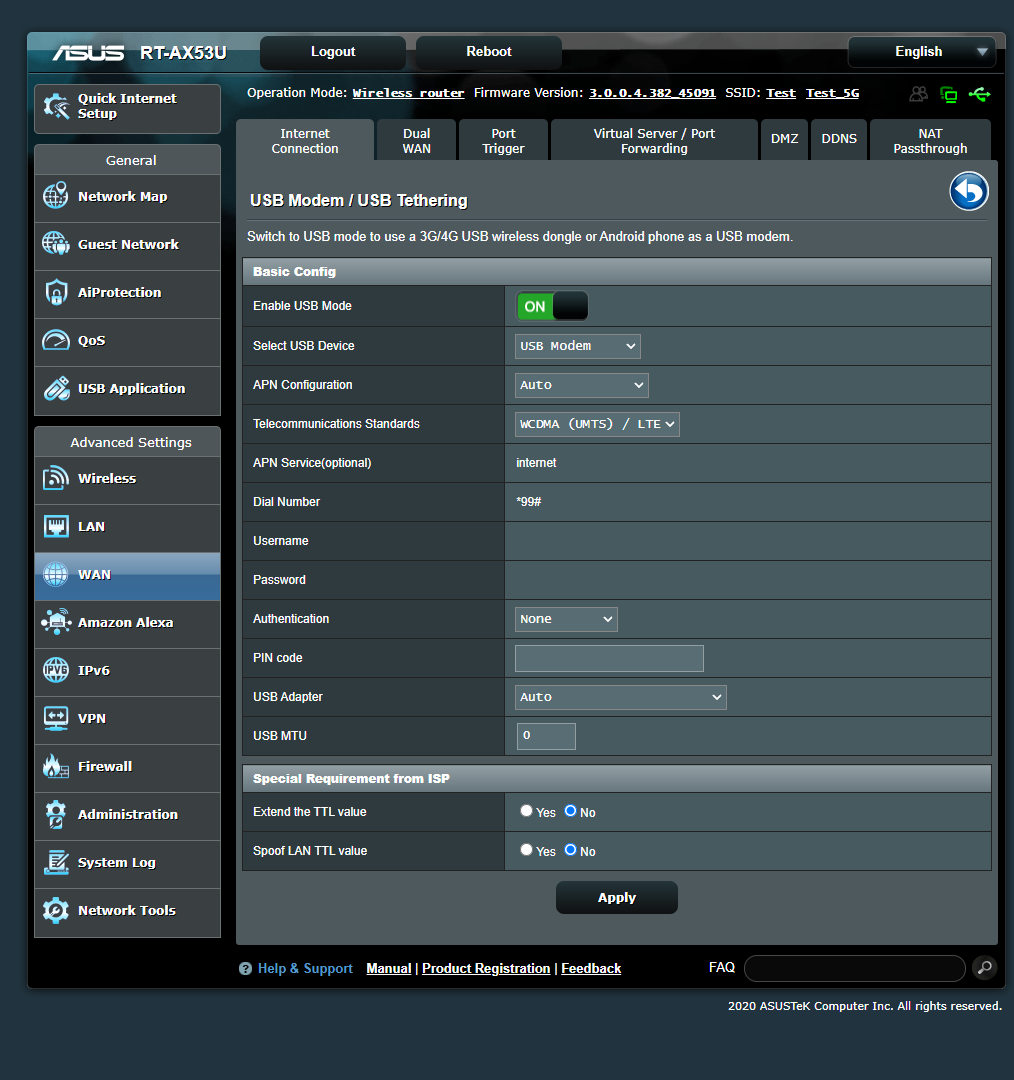This screenshot has width=1014, height=1080.
Task: Click the connected clients icon
Action: pyautogui.click(x=918, y=94)
